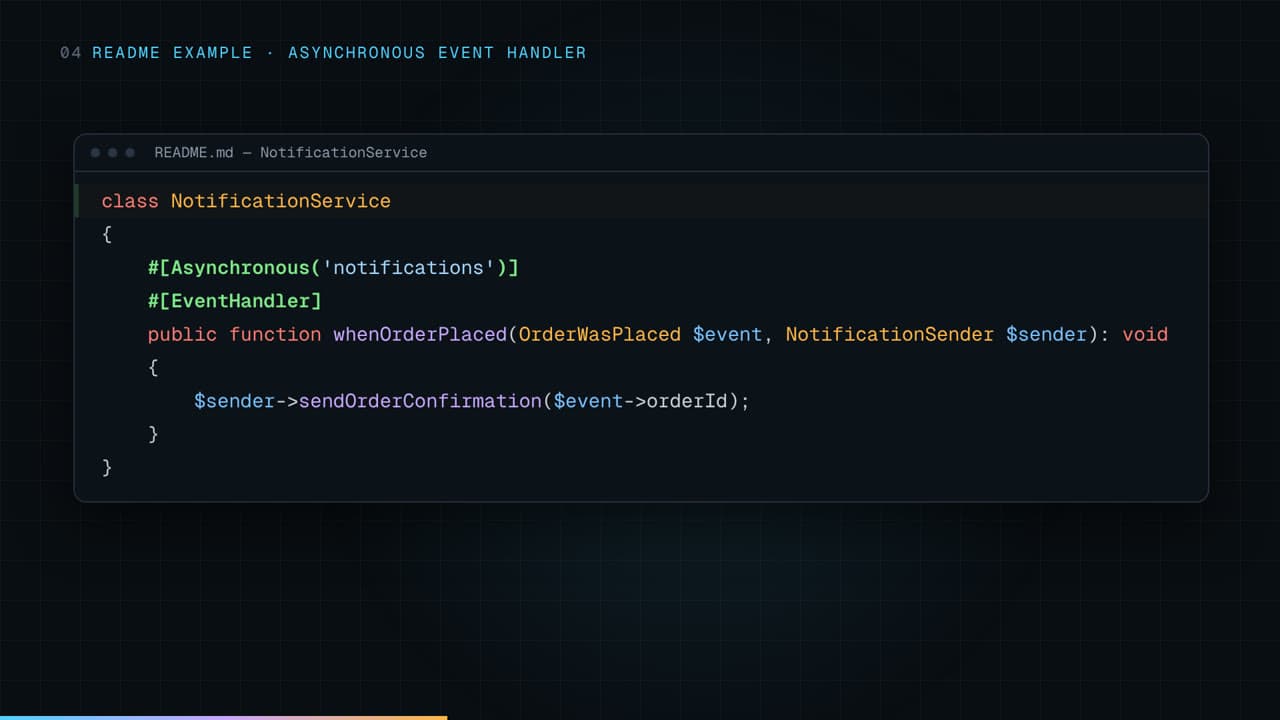Click the sendOrderConfirmation method call
This screenshot has height=720, width=1280.
click(420, 401)
